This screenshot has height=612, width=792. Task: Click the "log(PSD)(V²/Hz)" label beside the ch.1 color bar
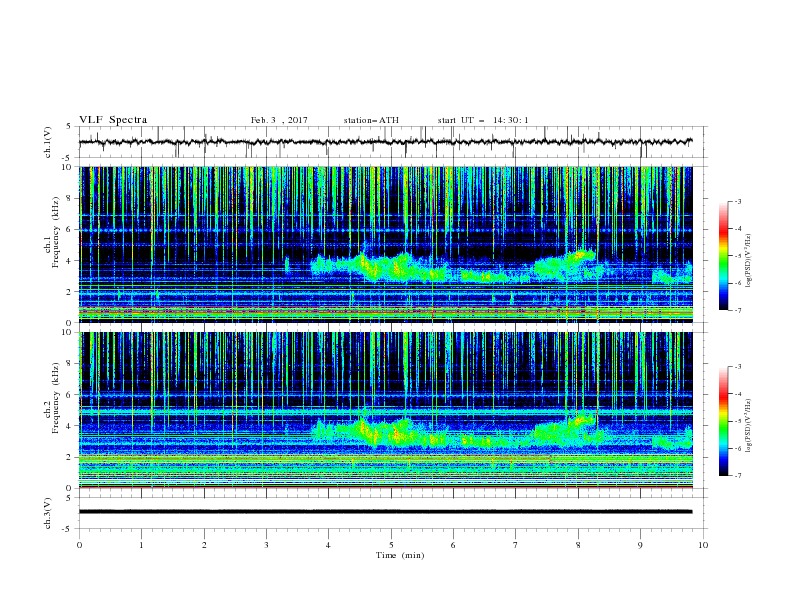tap(749, 261)
